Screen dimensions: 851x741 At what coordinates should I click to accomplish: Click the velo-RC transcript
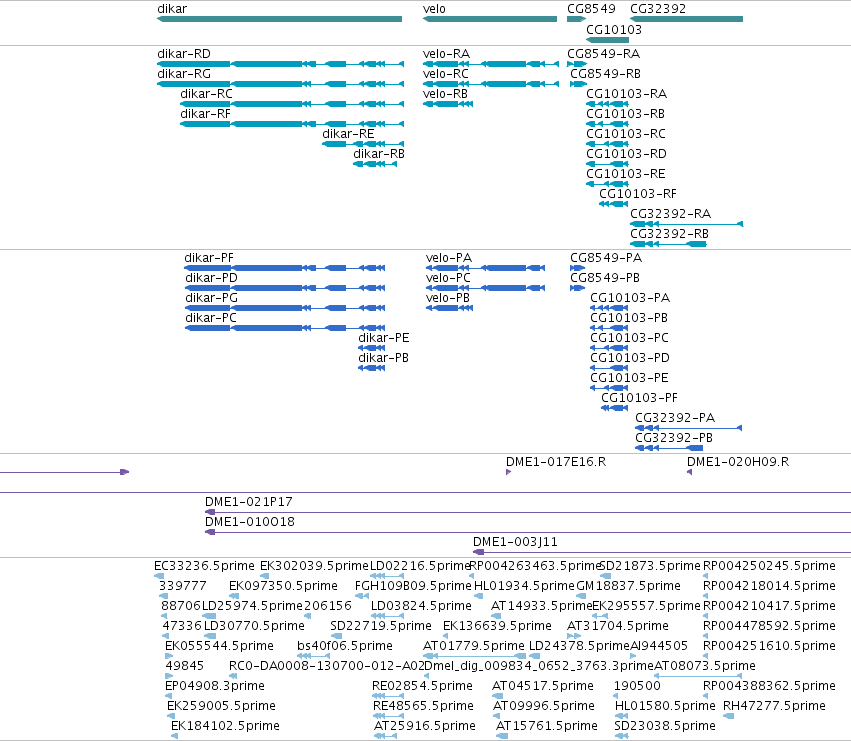click(x=491, y=84)
